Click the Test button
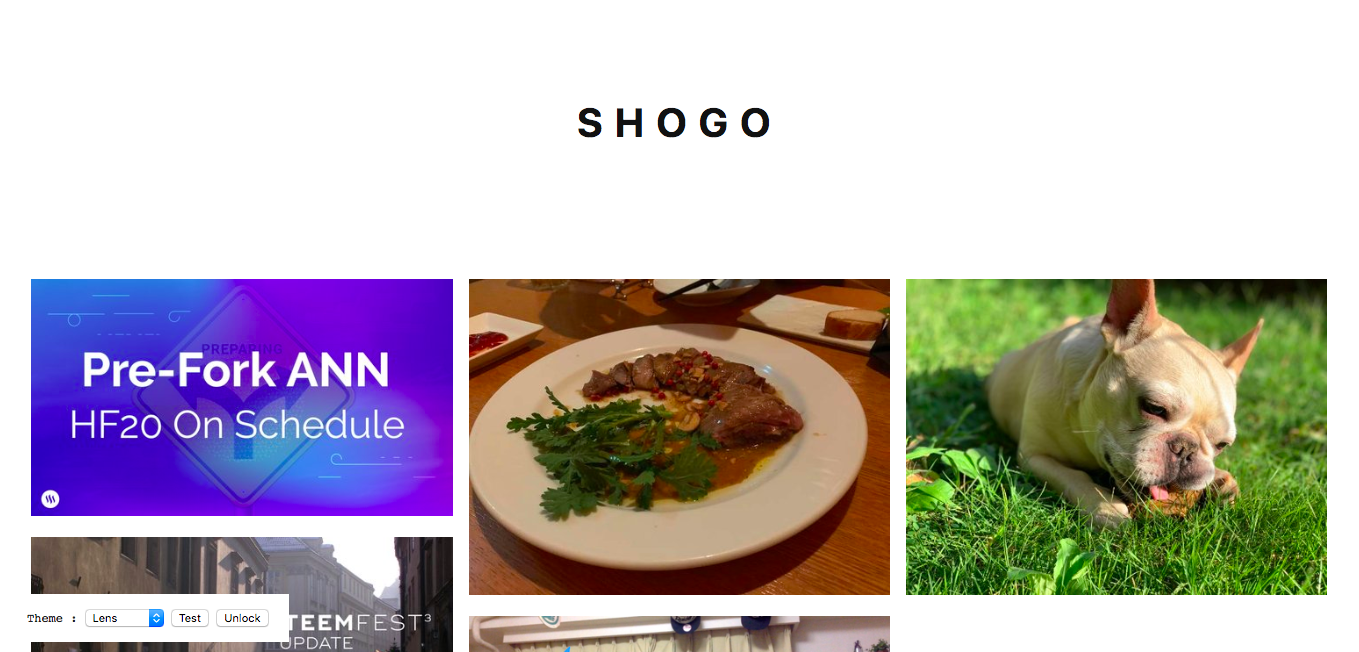This screenshot has width=1359, height=652. [190, 618]
